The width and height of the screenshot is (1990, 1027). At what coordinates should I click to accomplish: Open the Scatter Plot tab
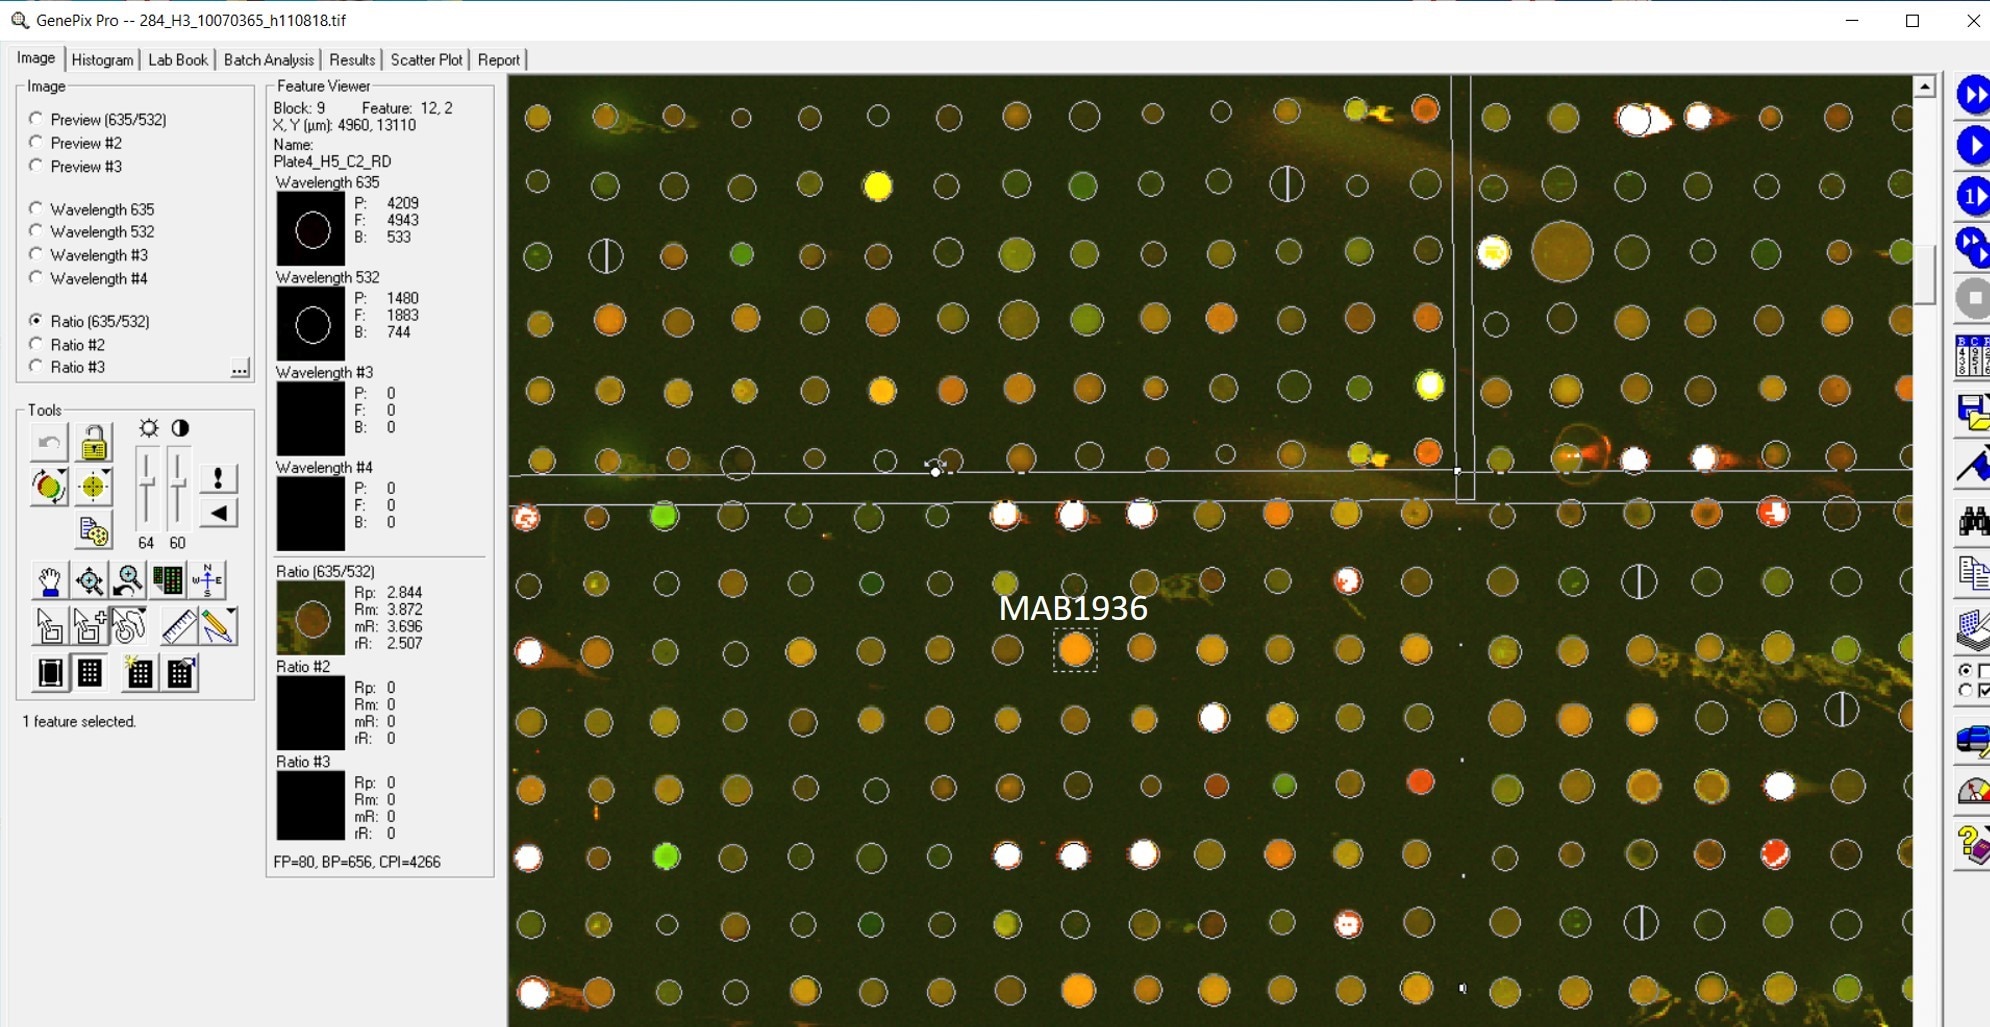(x=426, y=60)
